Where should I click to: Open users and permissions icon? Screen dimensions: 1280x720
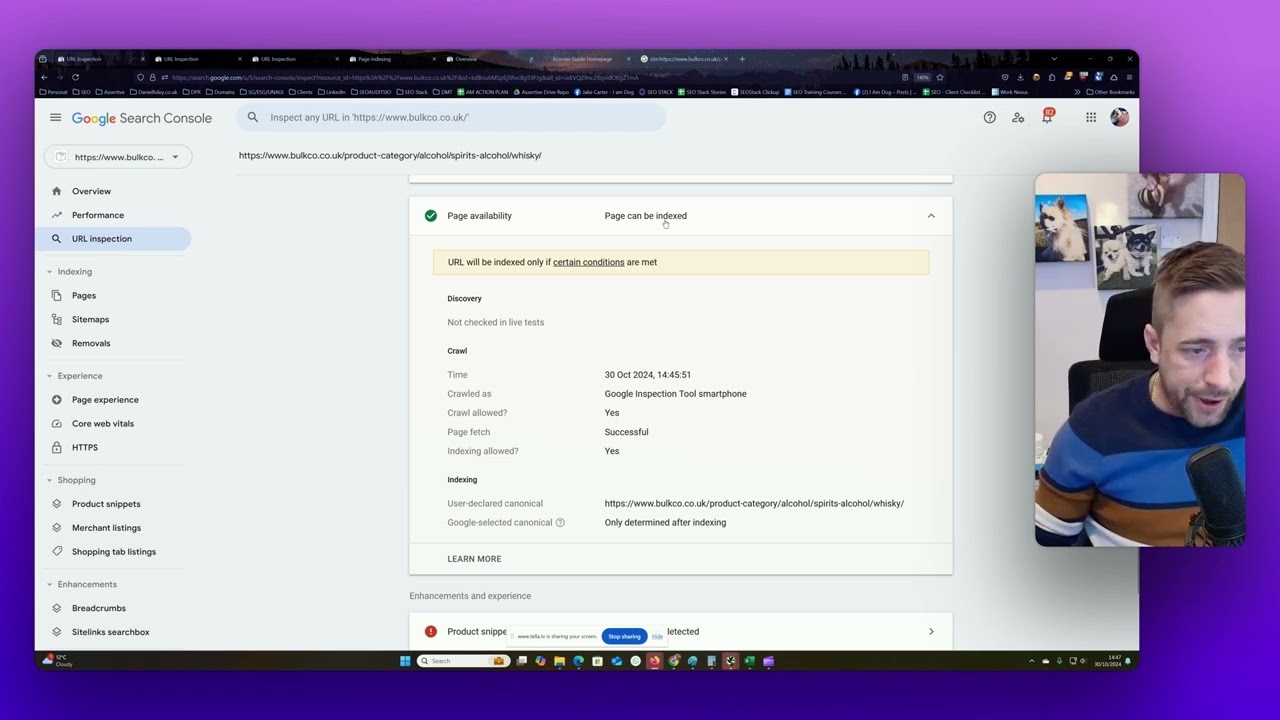point(1018,117)
